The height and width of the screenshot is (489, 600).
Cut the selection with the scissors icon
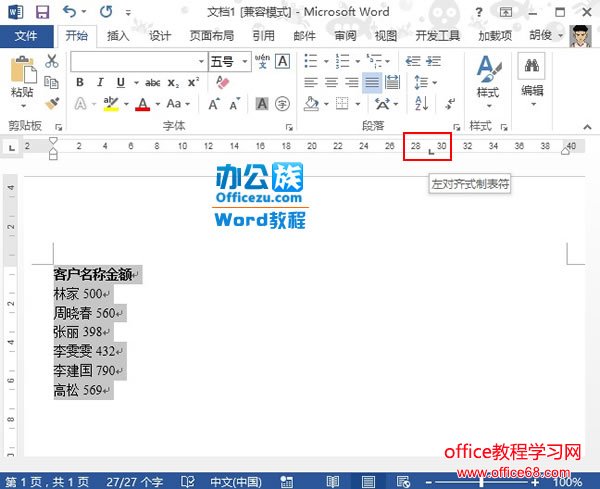(x=52, y=61)
